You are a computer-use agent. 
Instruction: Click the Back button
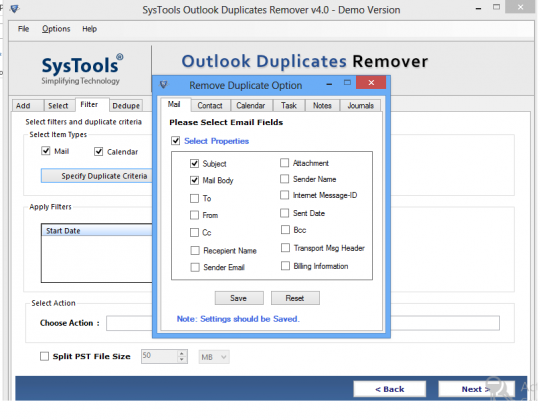pyautogui.click(x=390, y=389)
